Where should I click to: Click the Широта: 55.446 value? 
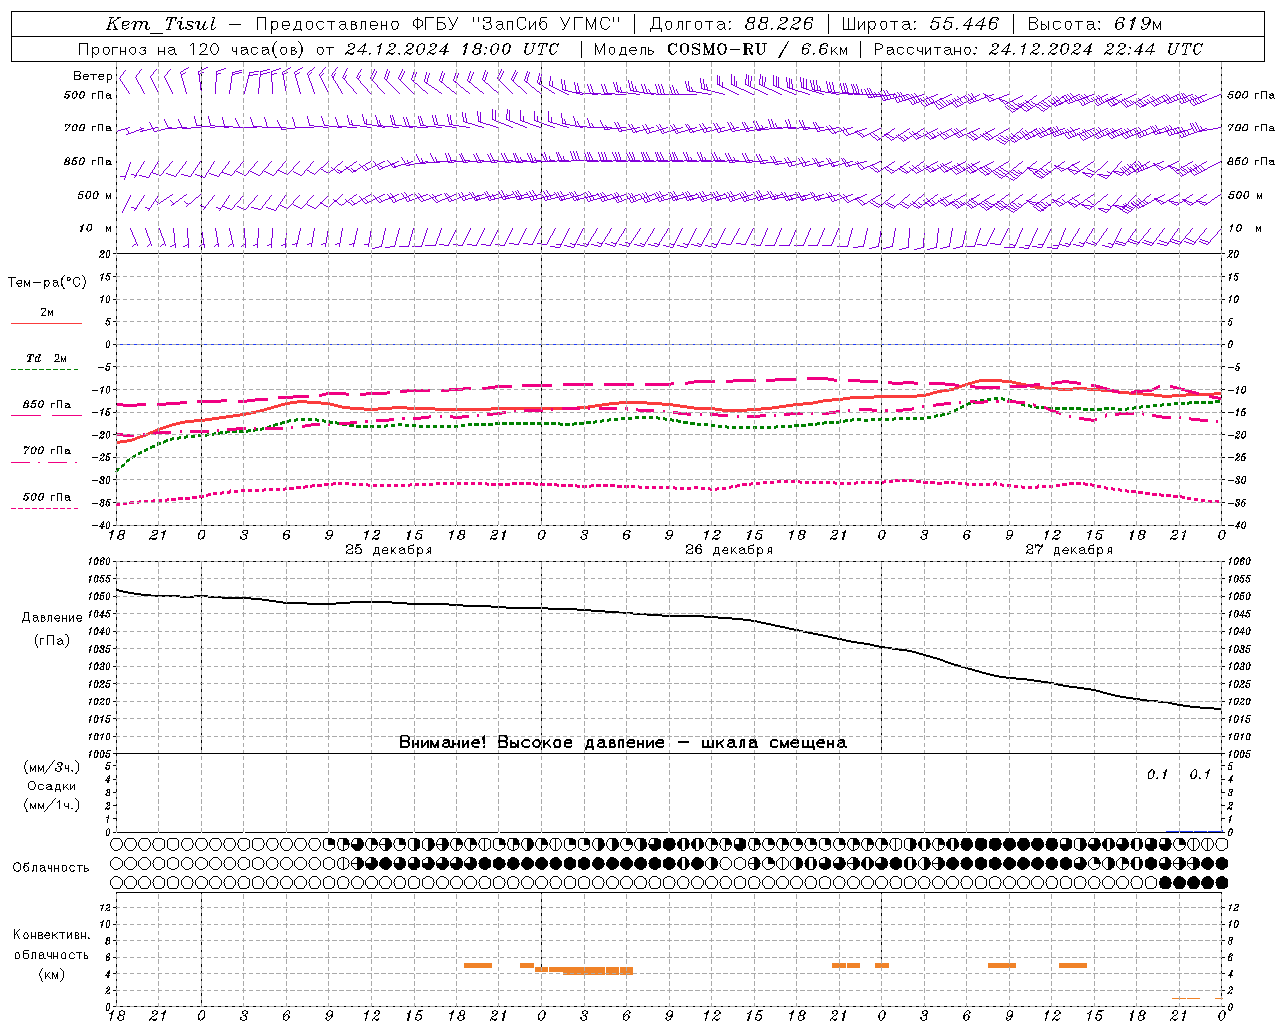coord(920,24)
